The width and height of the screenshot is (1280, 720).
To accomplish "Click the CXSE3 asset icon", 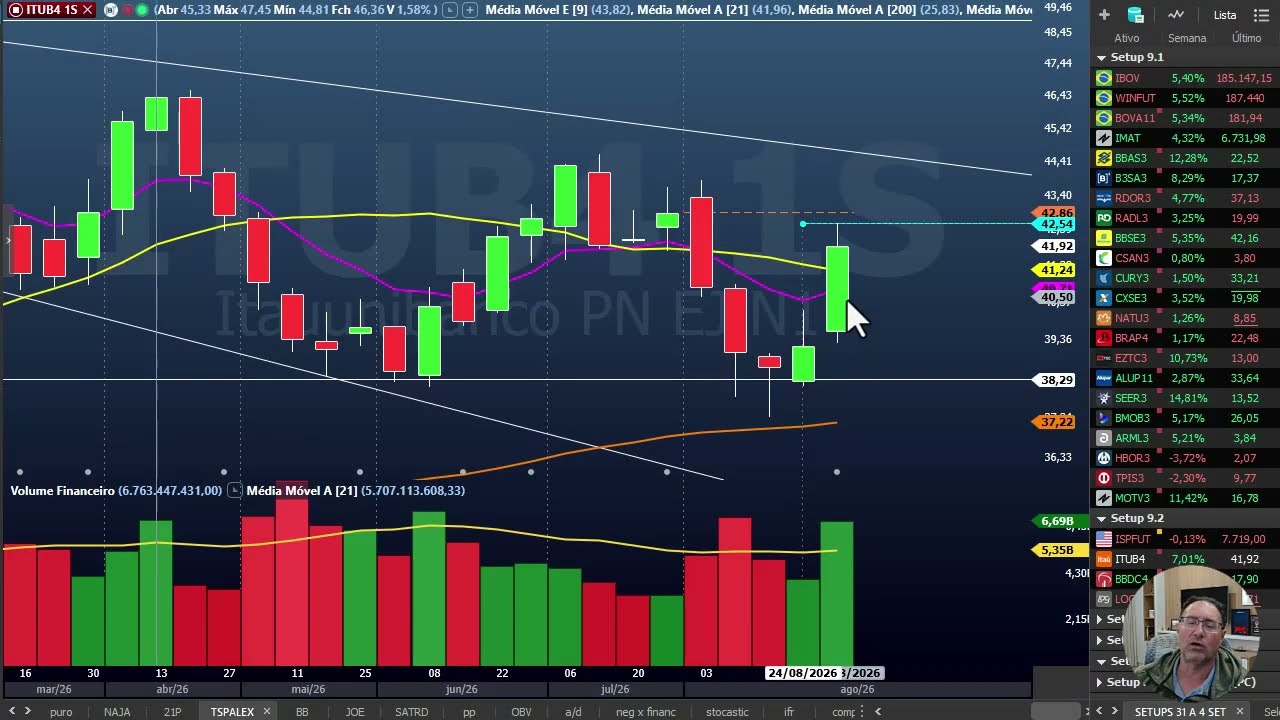I will [x=1104, y=298].
